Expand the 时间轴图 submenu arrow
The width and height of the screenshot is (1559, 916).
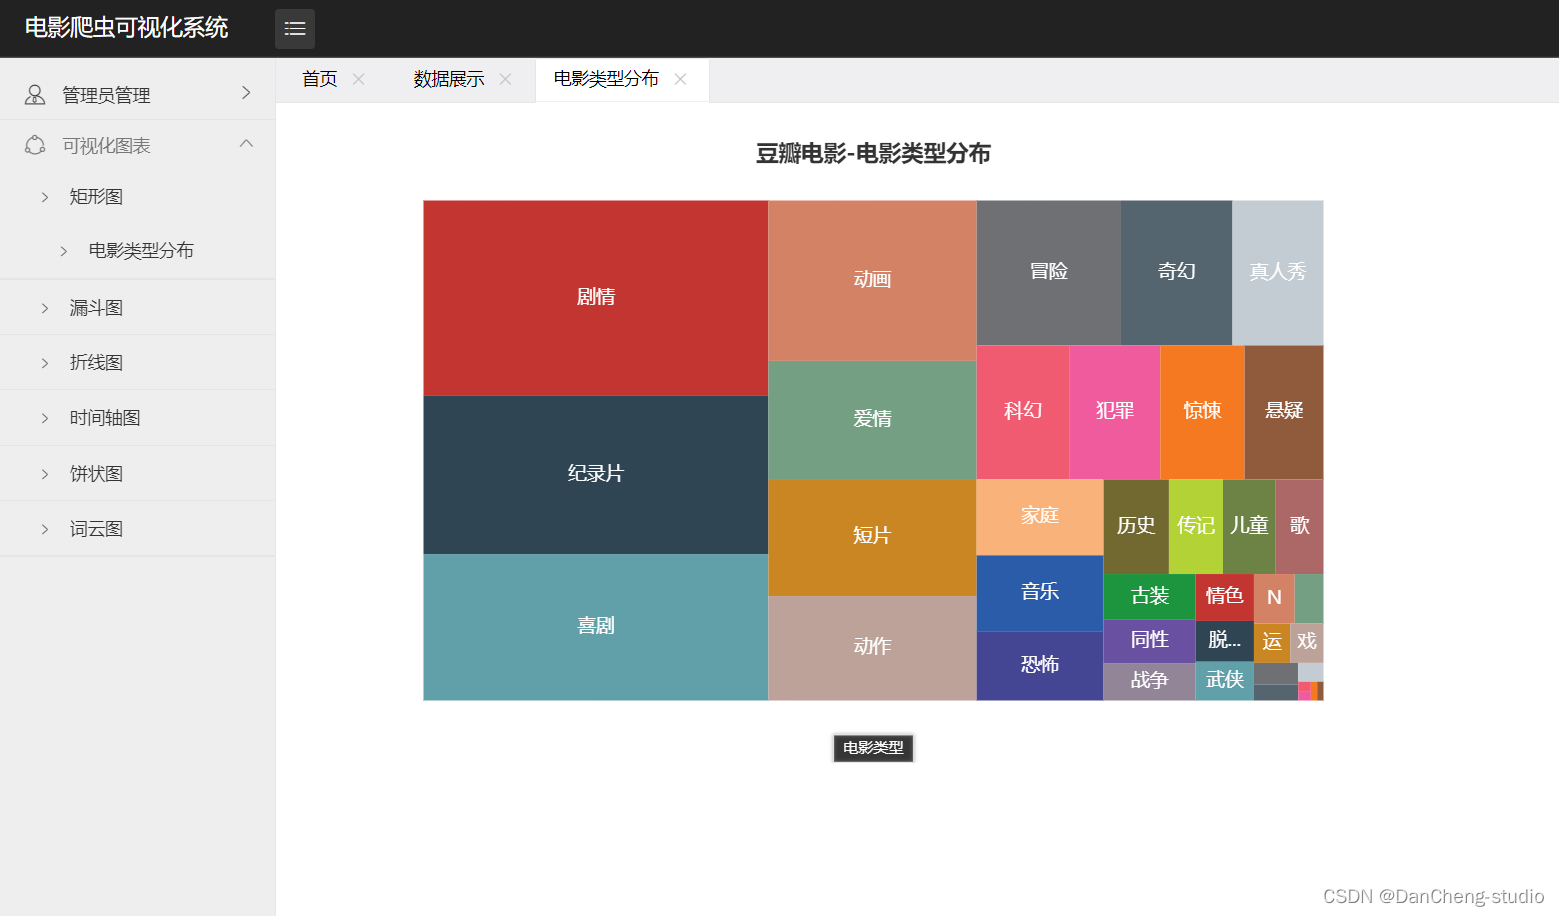(44, 418)
